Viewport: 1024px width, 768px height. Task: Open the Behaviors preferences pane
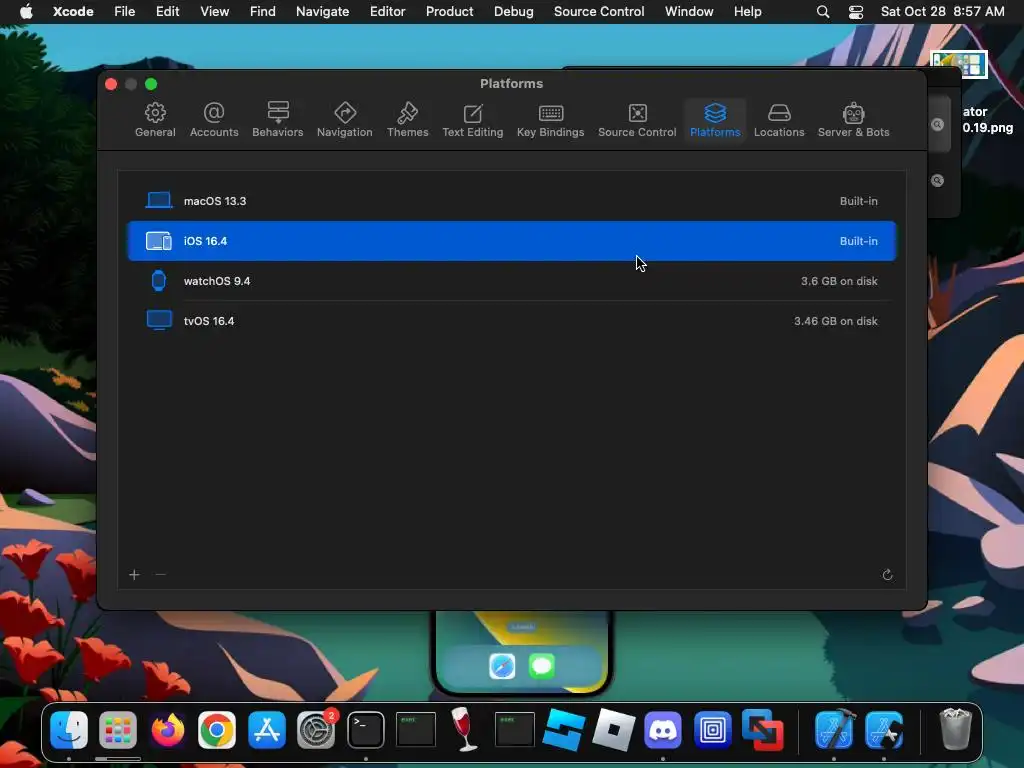(x=278, y=120)
